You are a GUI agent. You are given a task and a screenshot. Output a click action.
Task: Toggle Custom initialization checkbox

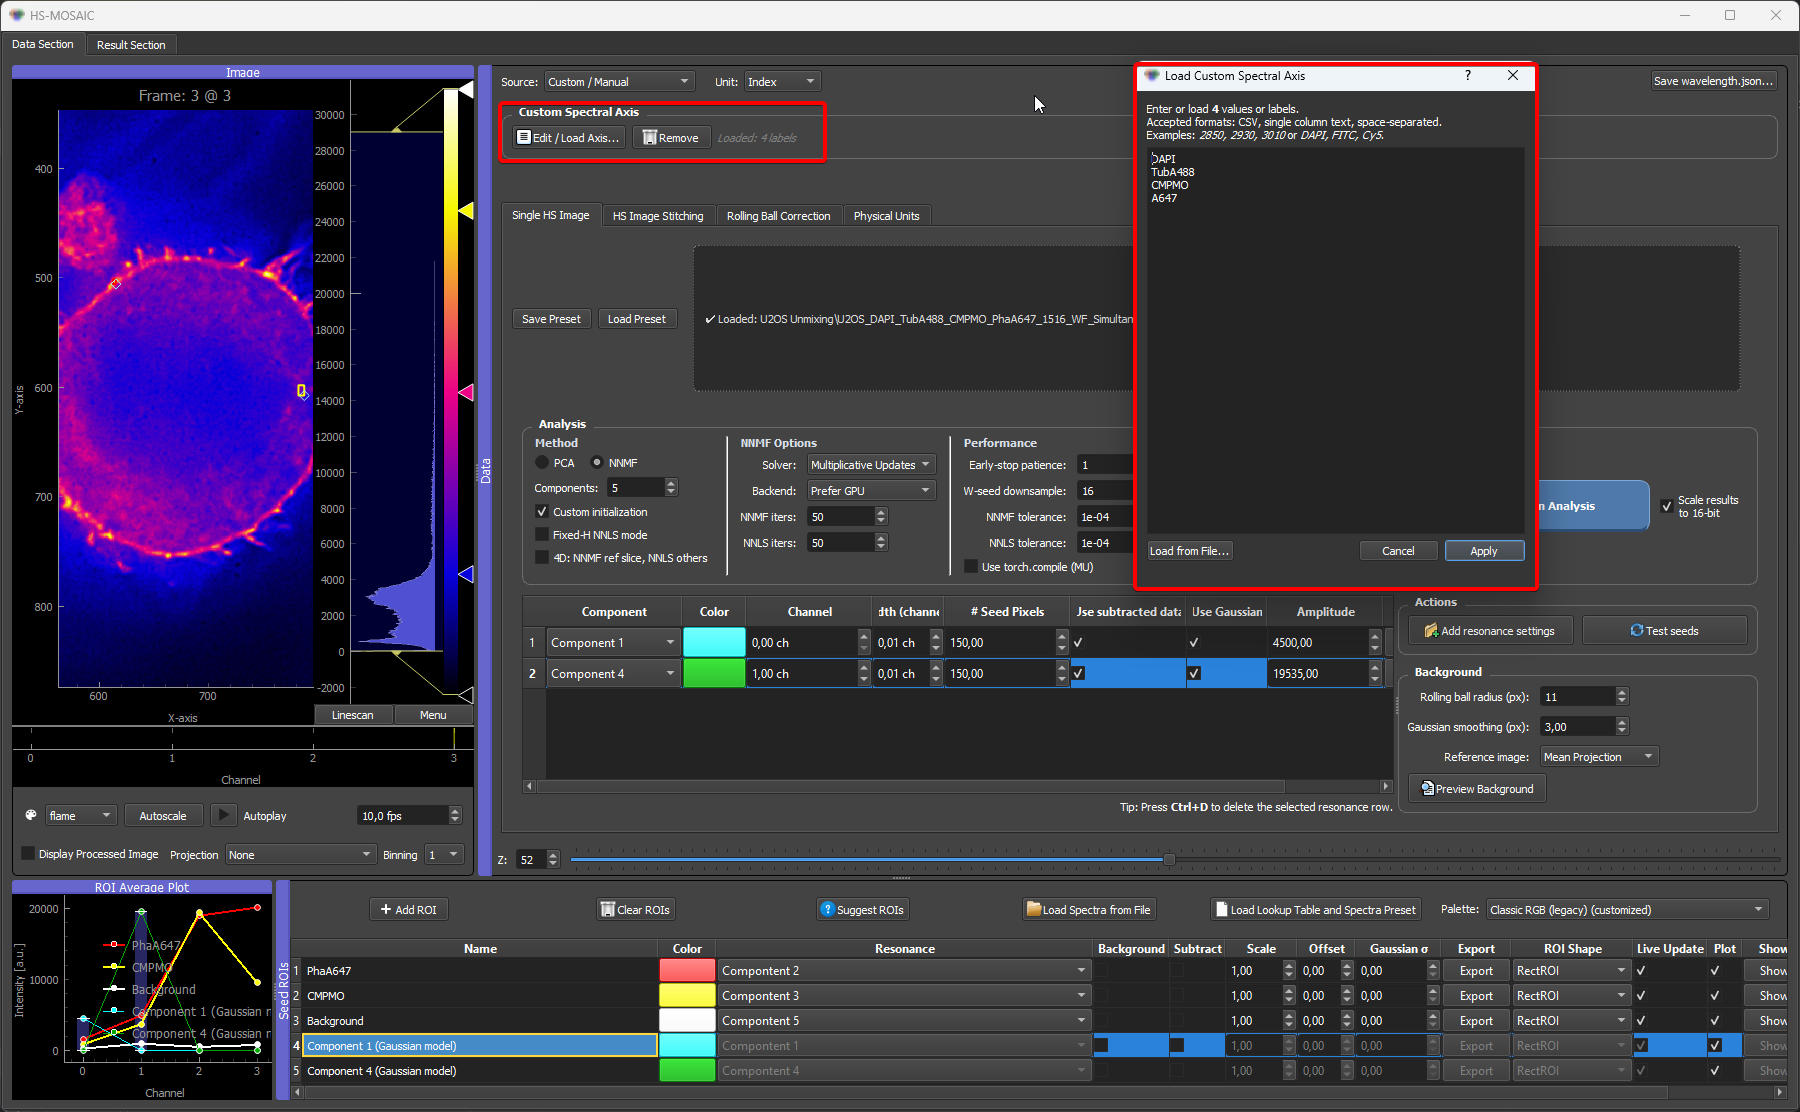coord(542,512)
